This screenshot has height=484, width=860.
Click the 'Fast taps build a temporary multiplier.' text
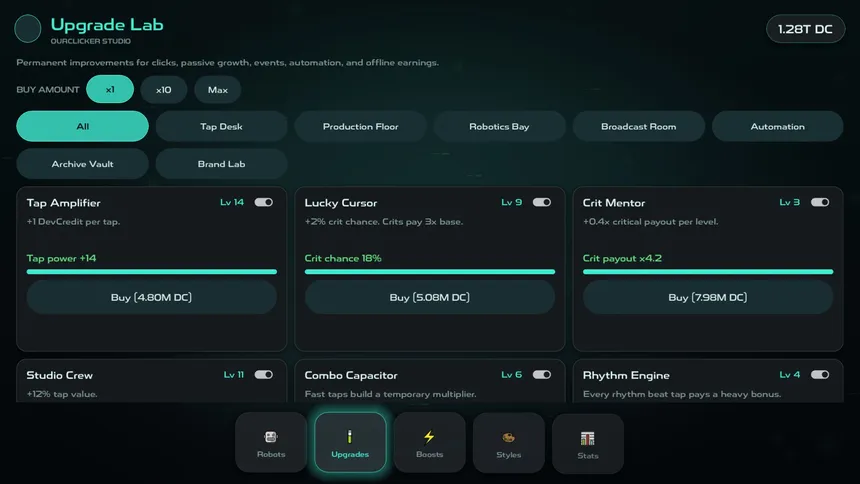(391, 394)
